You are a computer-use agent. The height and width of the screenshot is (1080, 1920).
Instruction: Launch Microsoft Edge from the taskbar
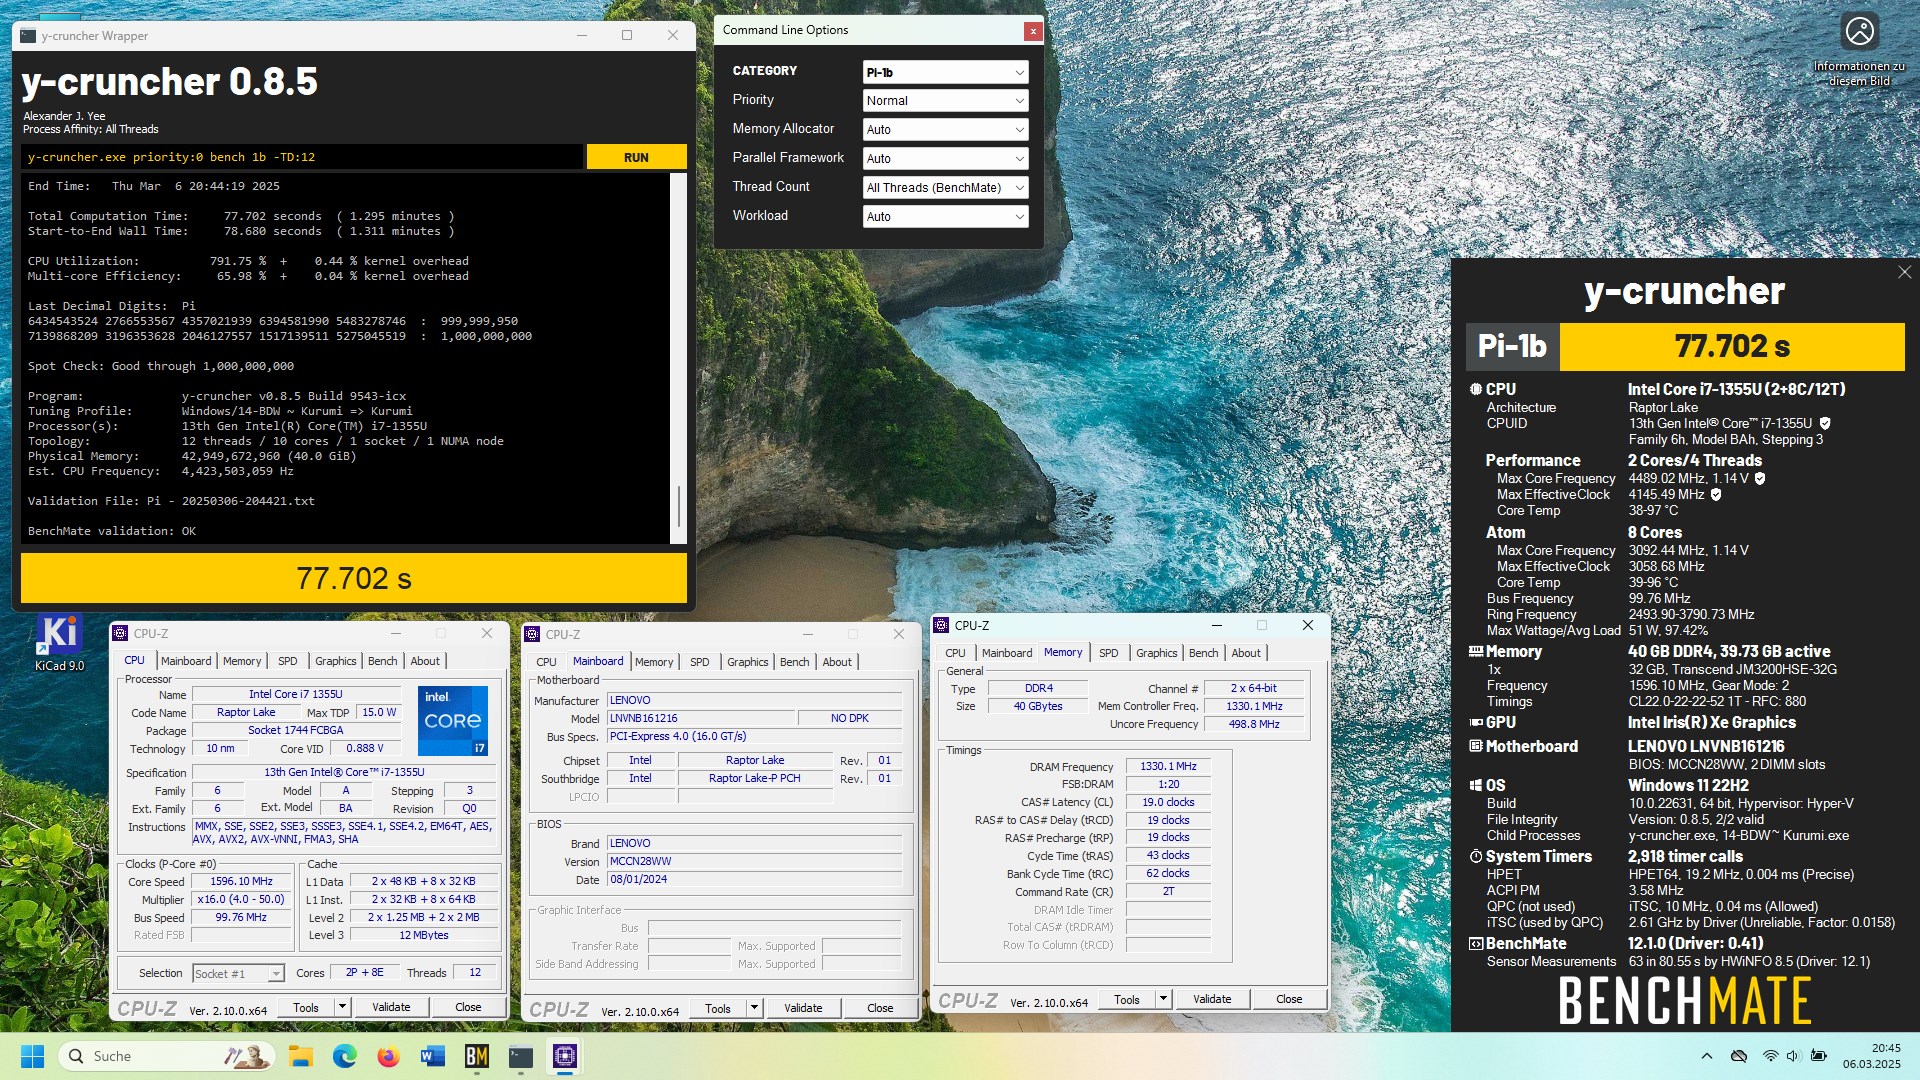point(345,1056)
